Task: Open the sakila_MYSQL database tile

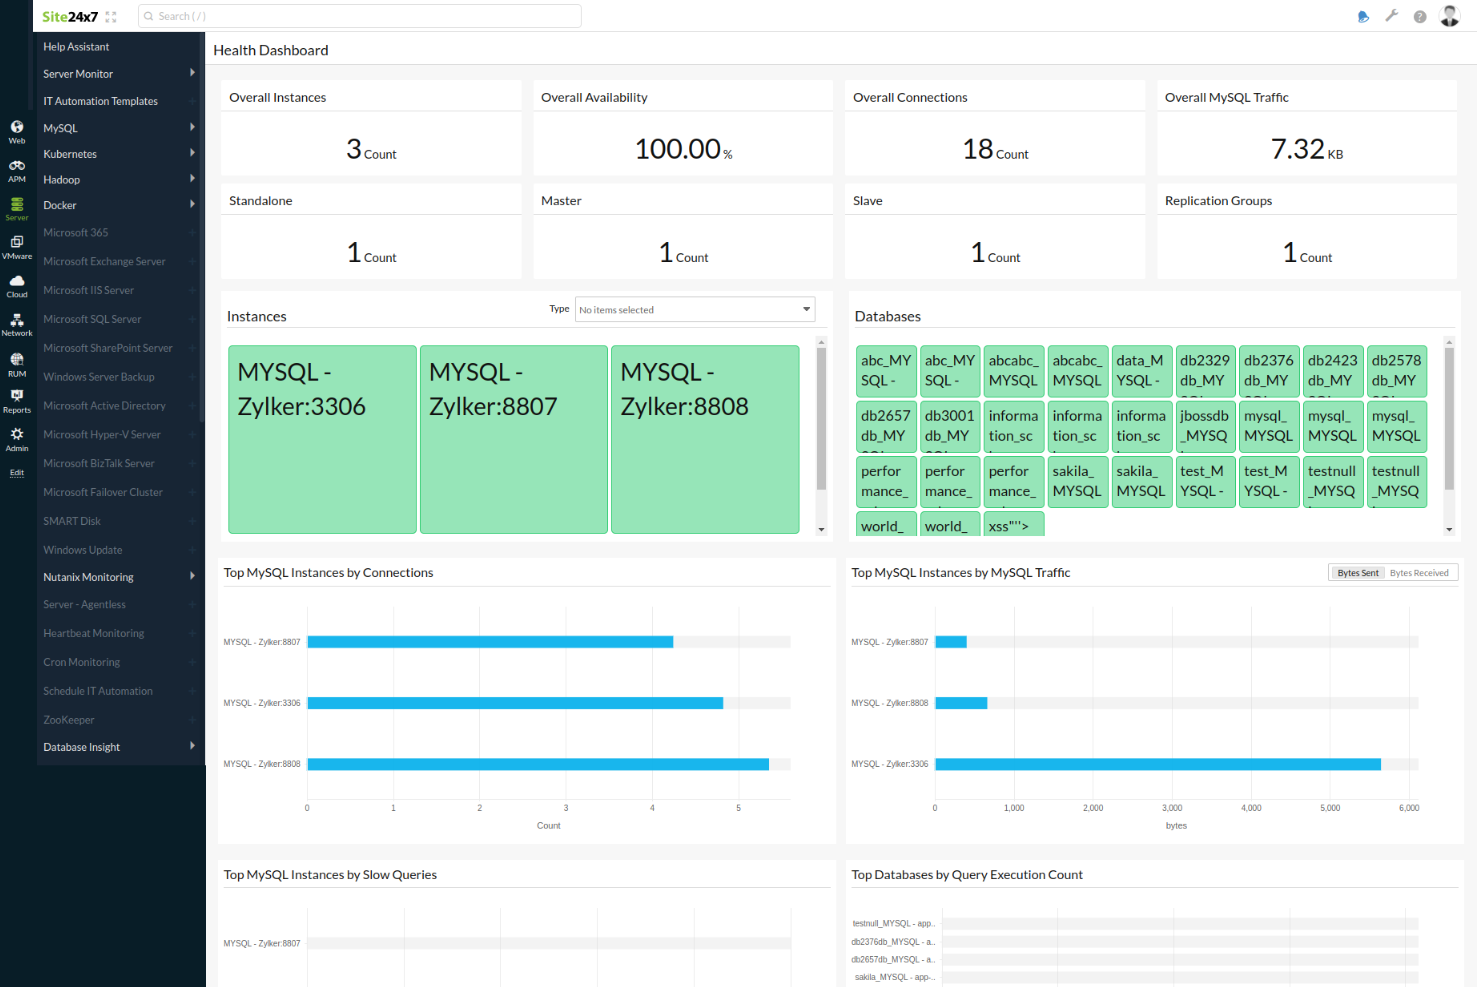Action: tap(1078, 481)
